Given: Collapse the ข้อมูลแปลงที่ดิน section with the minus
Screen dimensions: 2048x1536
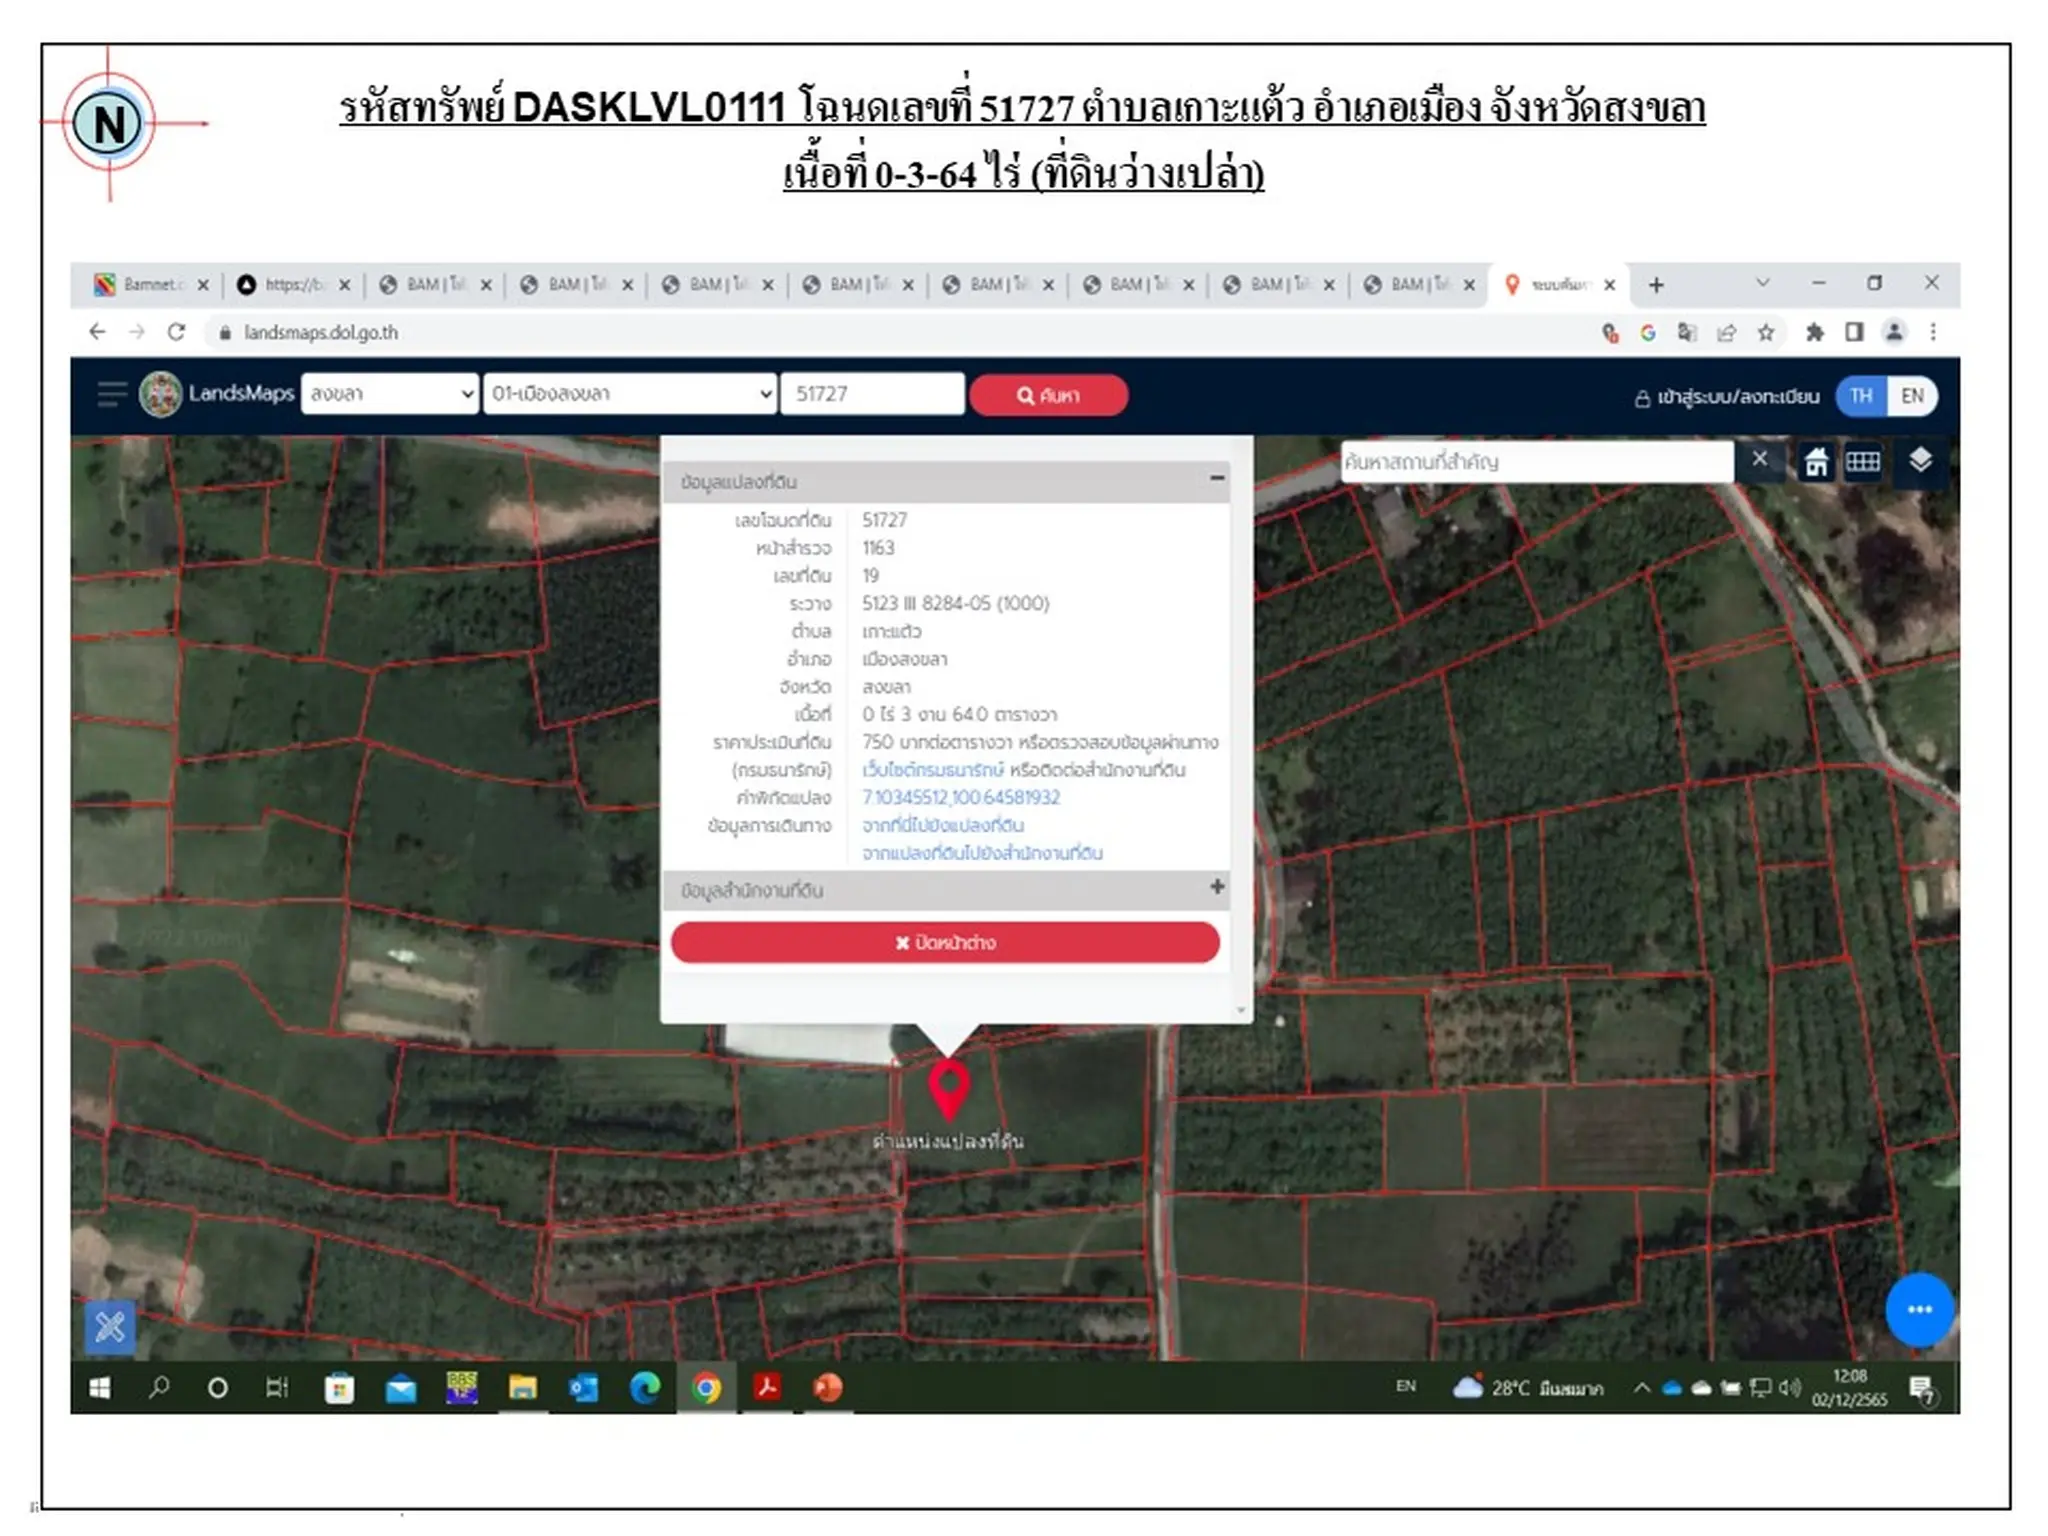Looking at the screenshot, I should tap(1217, 478).
